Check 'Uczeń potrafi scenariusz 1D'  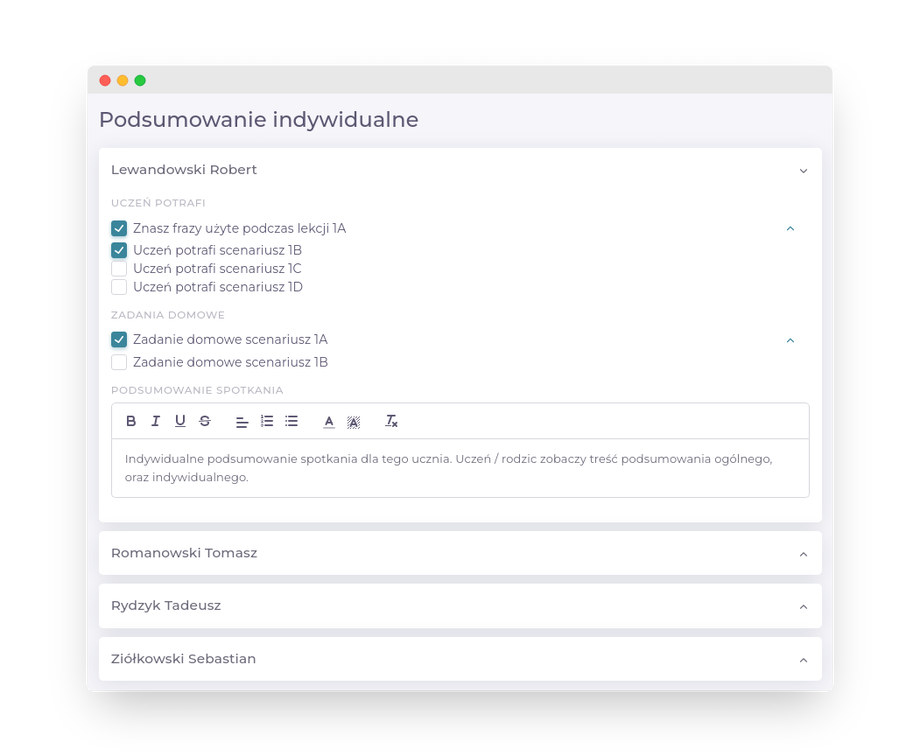(x=119, y=287)
